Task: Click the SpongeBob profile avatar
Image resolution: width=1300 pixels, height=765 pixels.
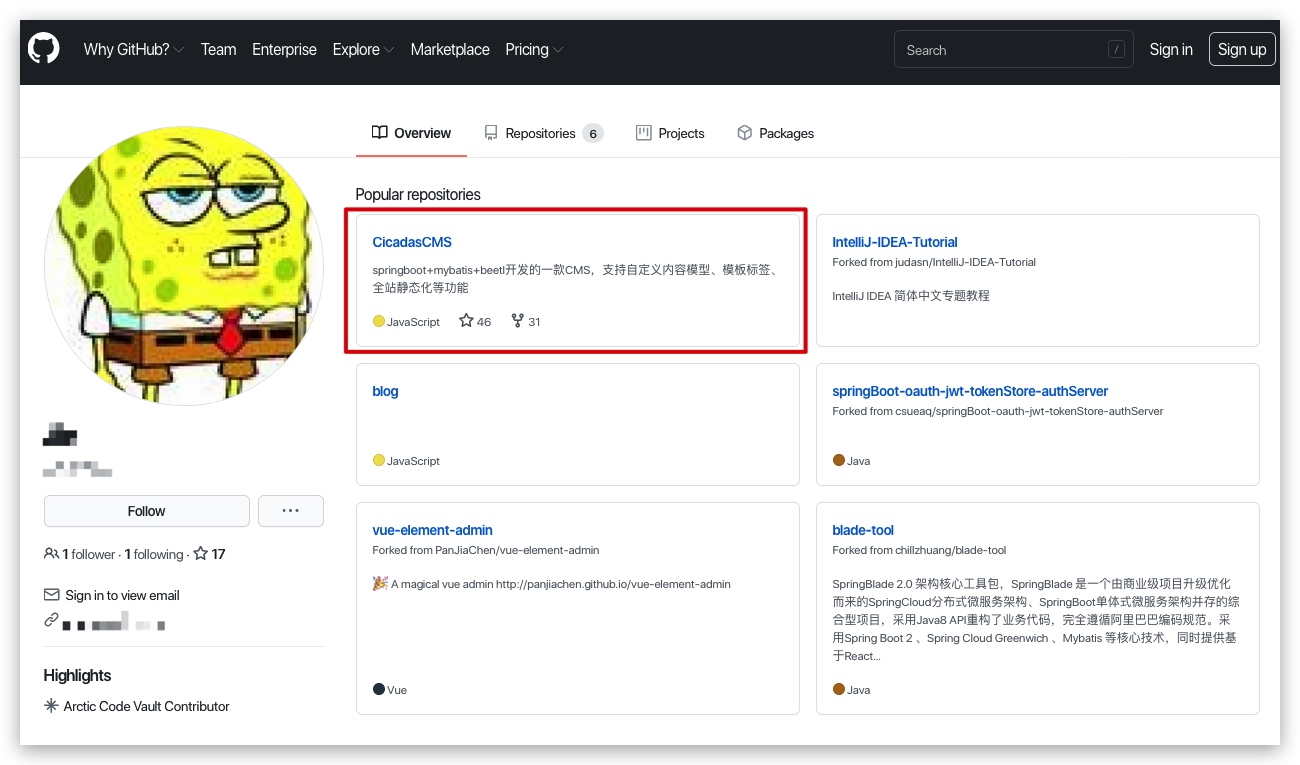Action: 184,266
